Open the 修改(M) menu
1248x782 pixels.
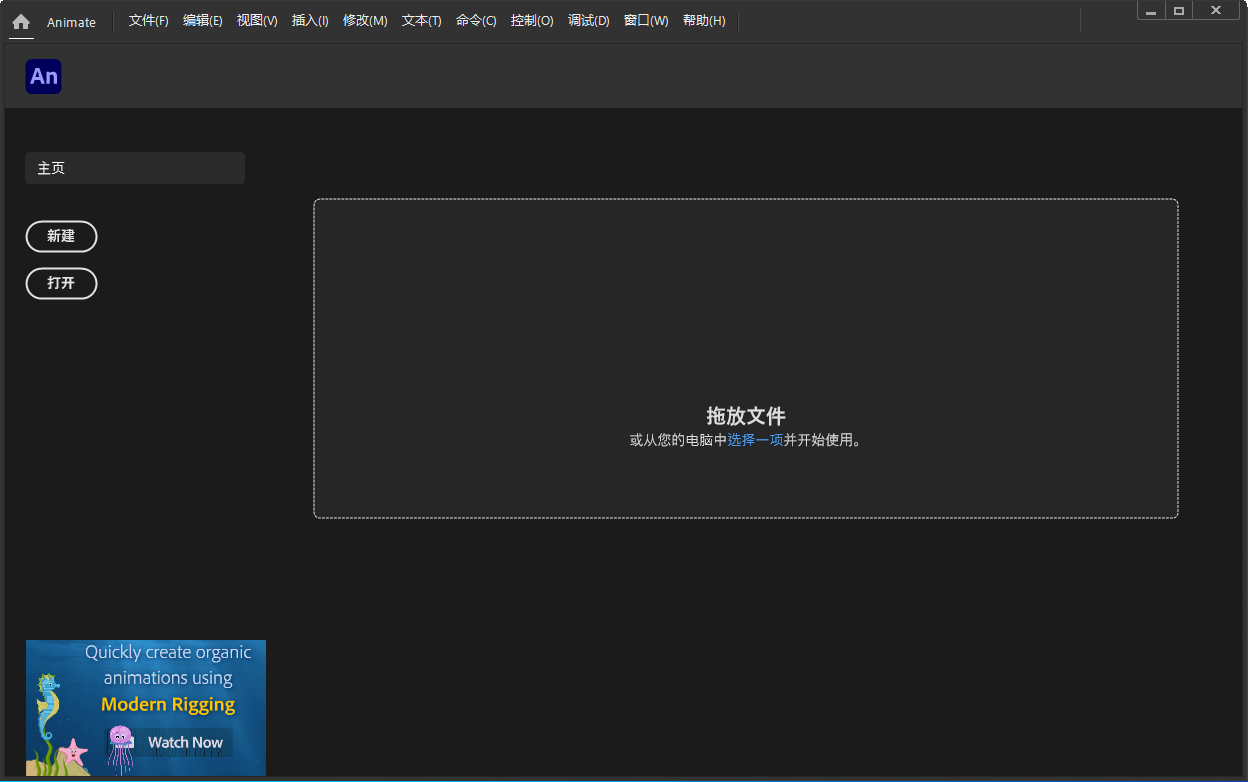[365, 20]
